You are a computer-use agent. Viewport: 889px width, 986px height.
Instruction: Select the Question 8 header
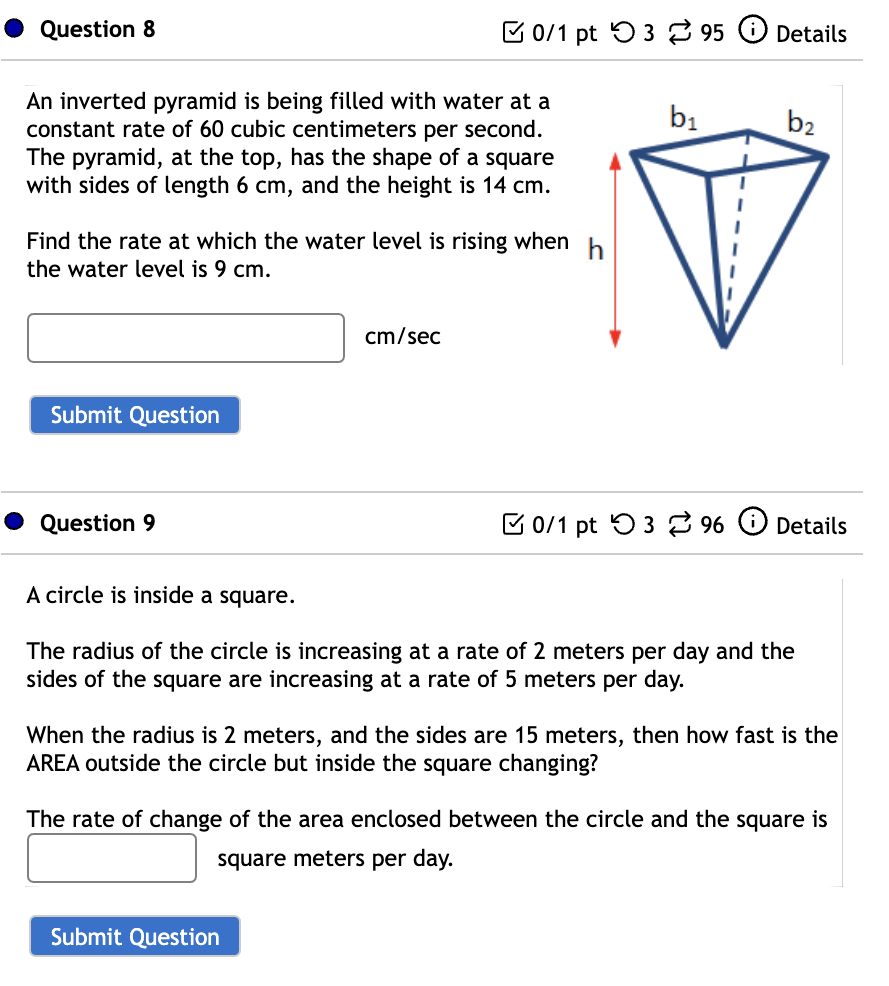point(97,29)
